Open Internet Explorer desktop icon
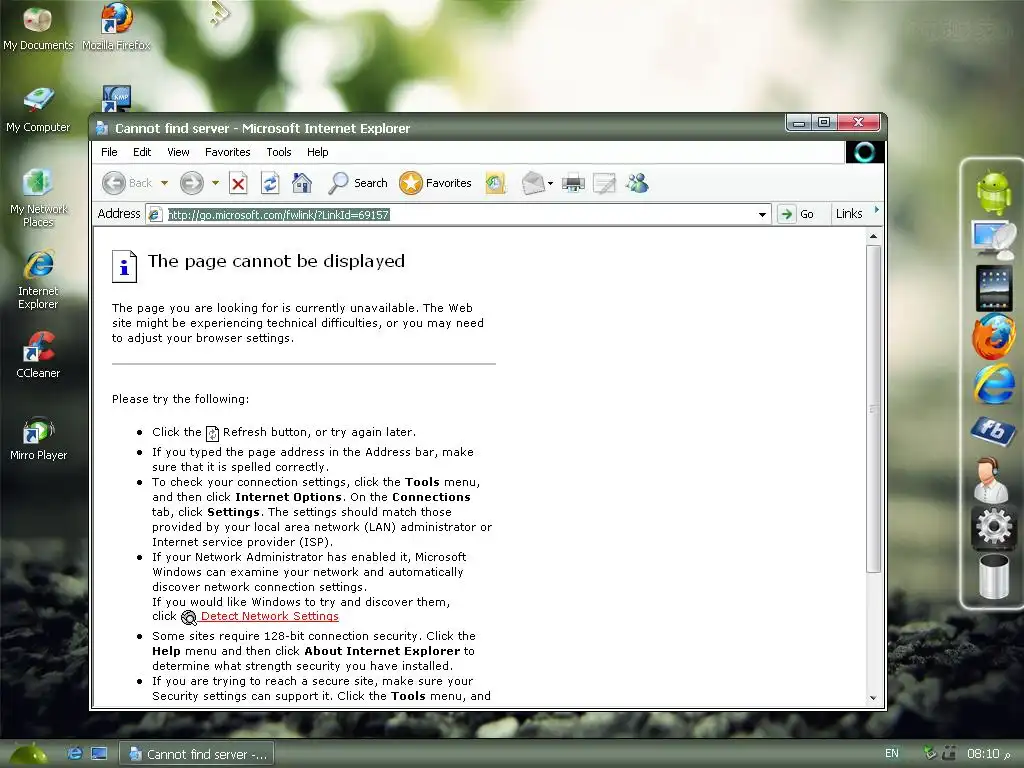 pyautogui.click(x=38, y=280)
